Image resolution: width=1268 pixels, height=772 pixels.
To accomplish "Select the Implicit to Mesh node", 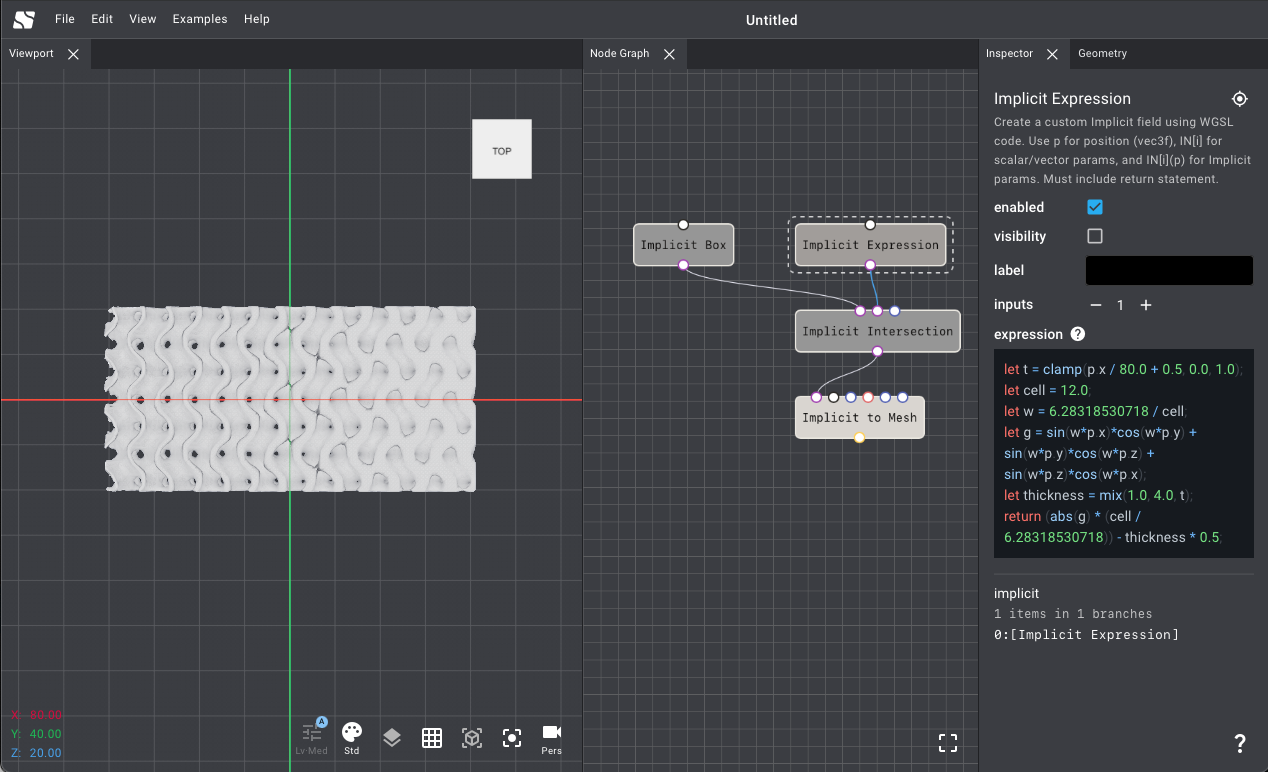I will coord(860,417).
